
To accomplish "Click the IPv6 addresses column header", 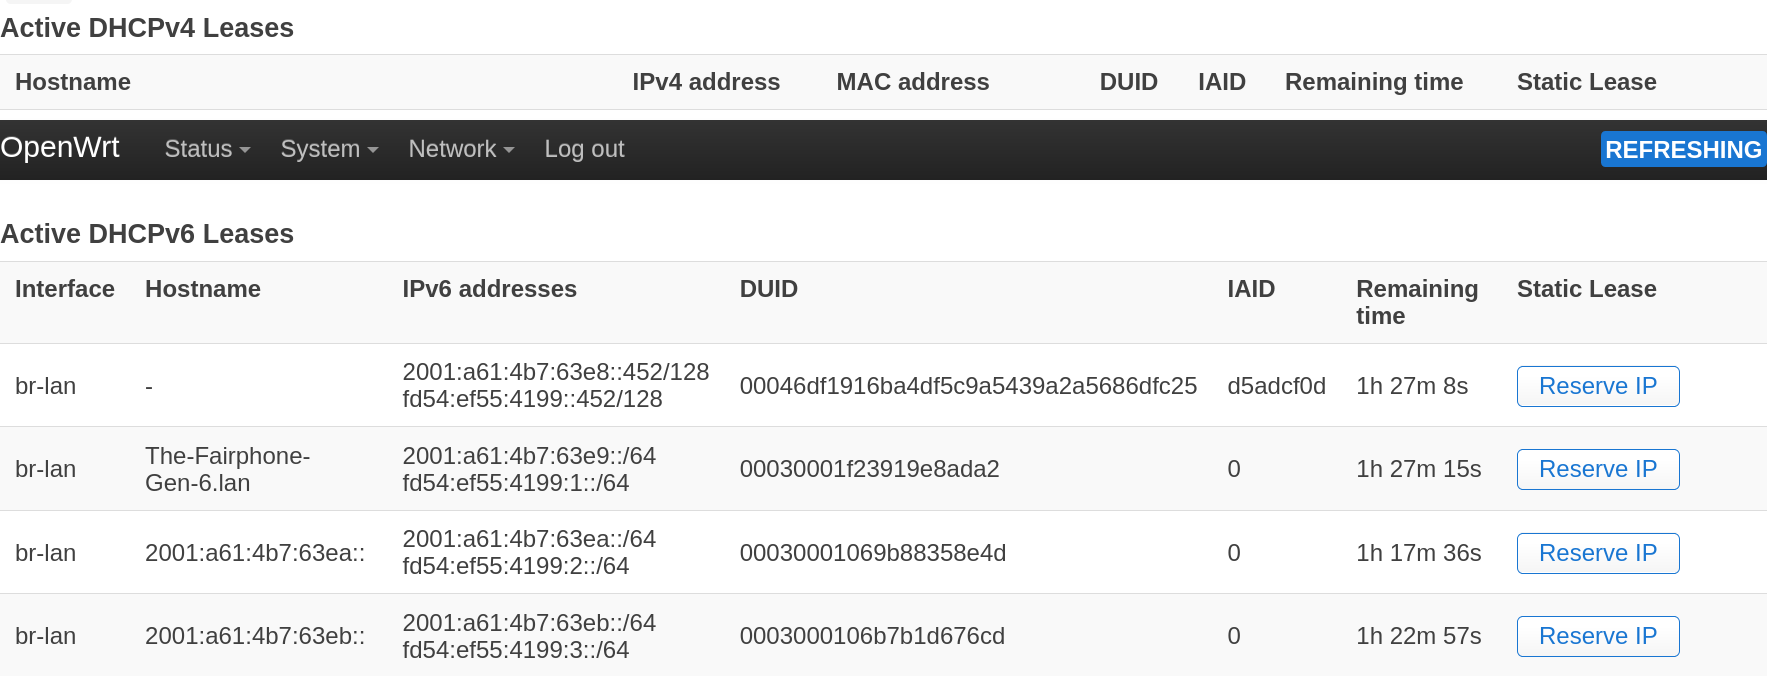I will 489,289.
